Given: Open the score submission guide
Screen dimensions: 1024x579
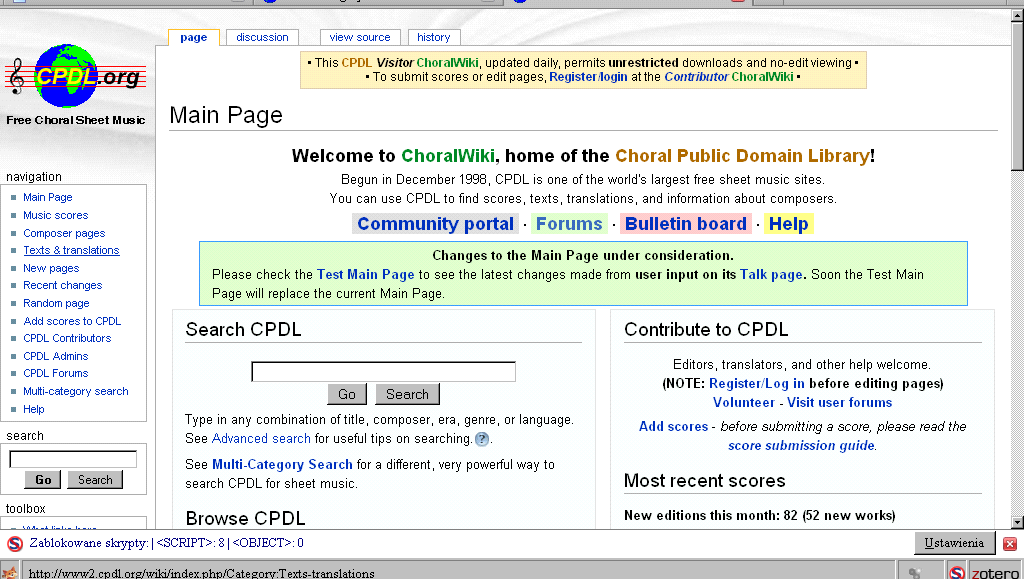Looking at the screenshot, I should (801, 446).
